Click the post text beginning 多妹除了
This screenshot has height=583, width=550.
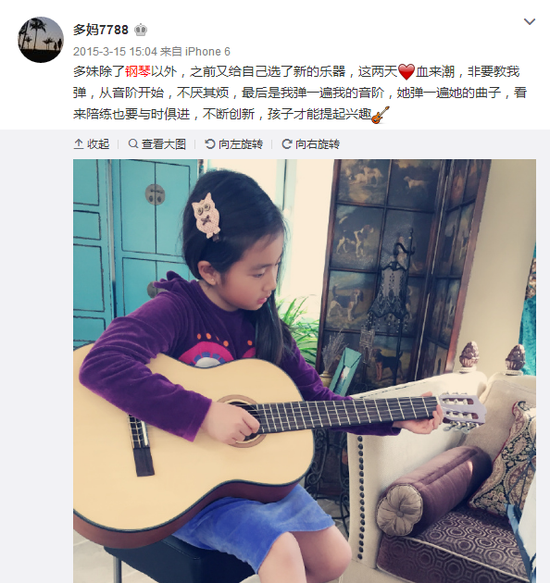pyautogui.click(x=300, y=93)
